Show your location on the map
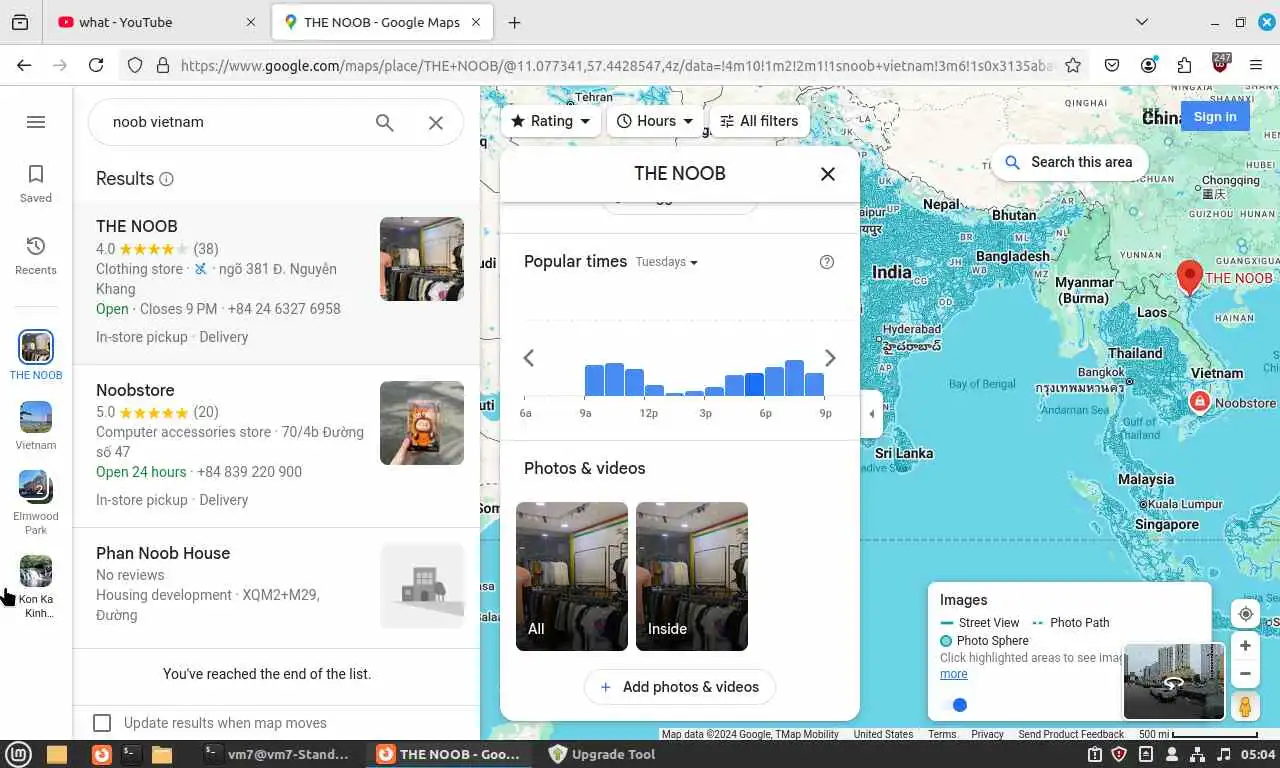Screen dimensions: 1280x768 (1245, 614)
